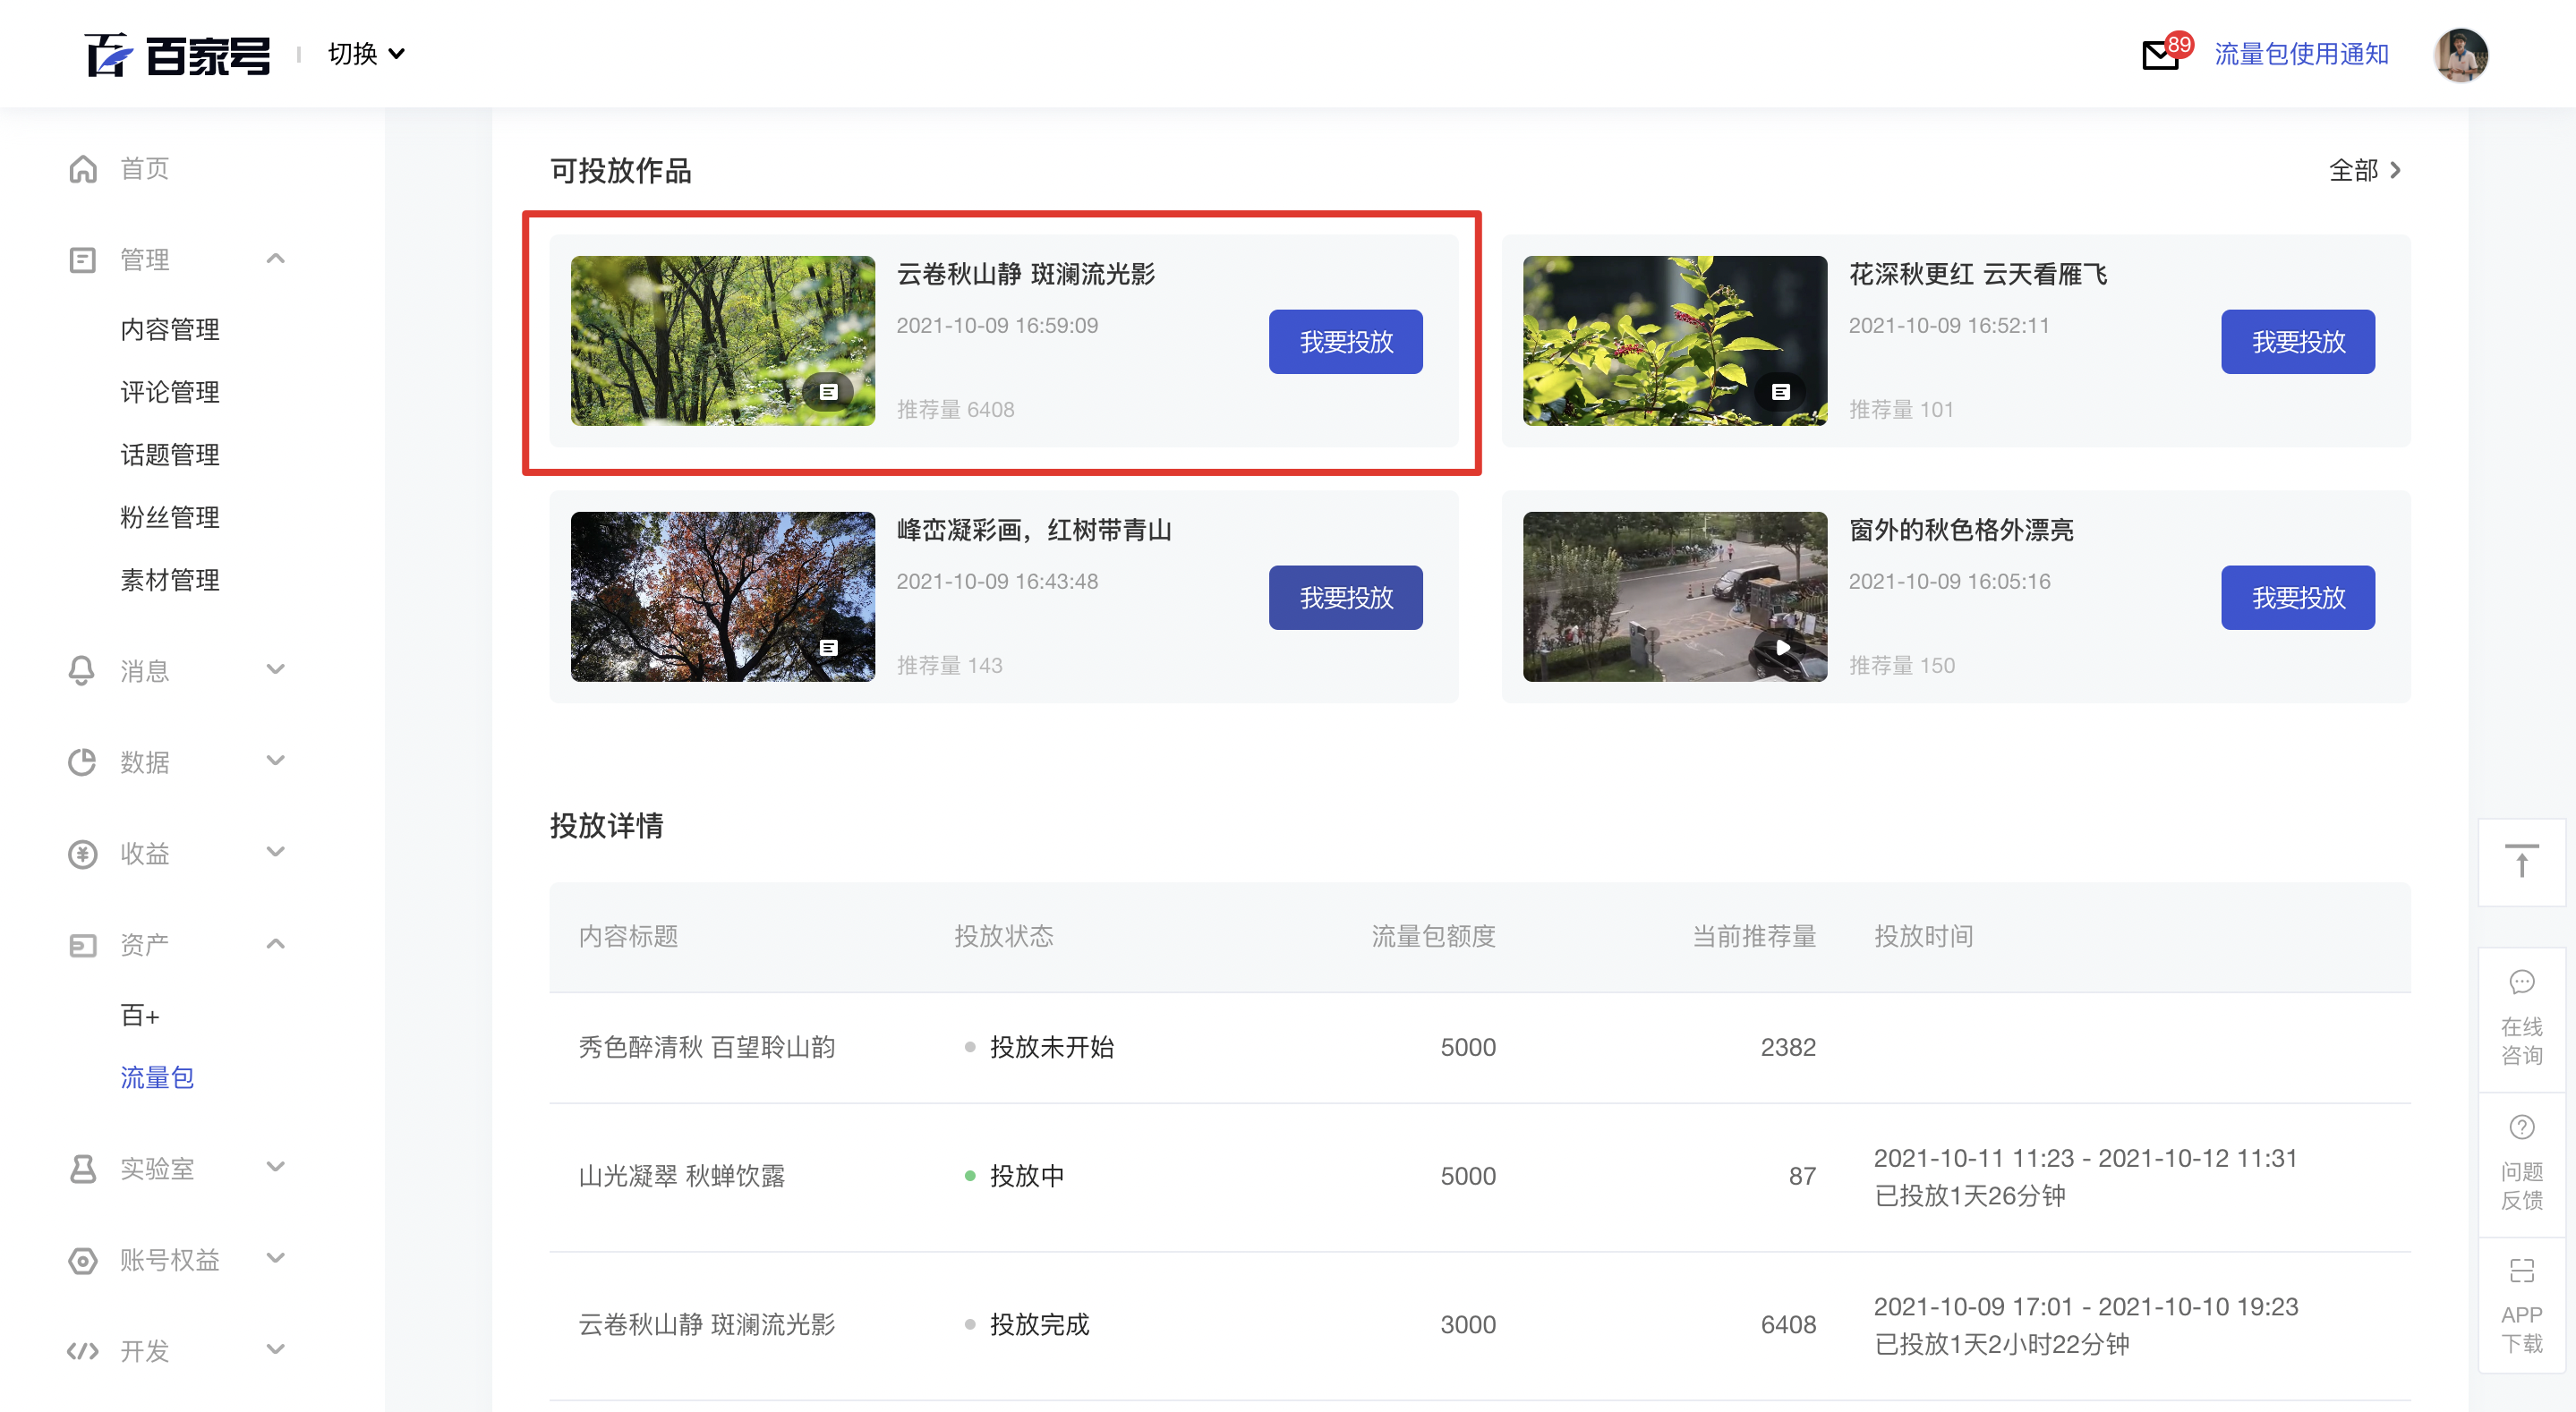The height and width of the screenshot is (1412, 2576).
Task: Open 百+ in sidebar
Action: [x=140, y=1015]
